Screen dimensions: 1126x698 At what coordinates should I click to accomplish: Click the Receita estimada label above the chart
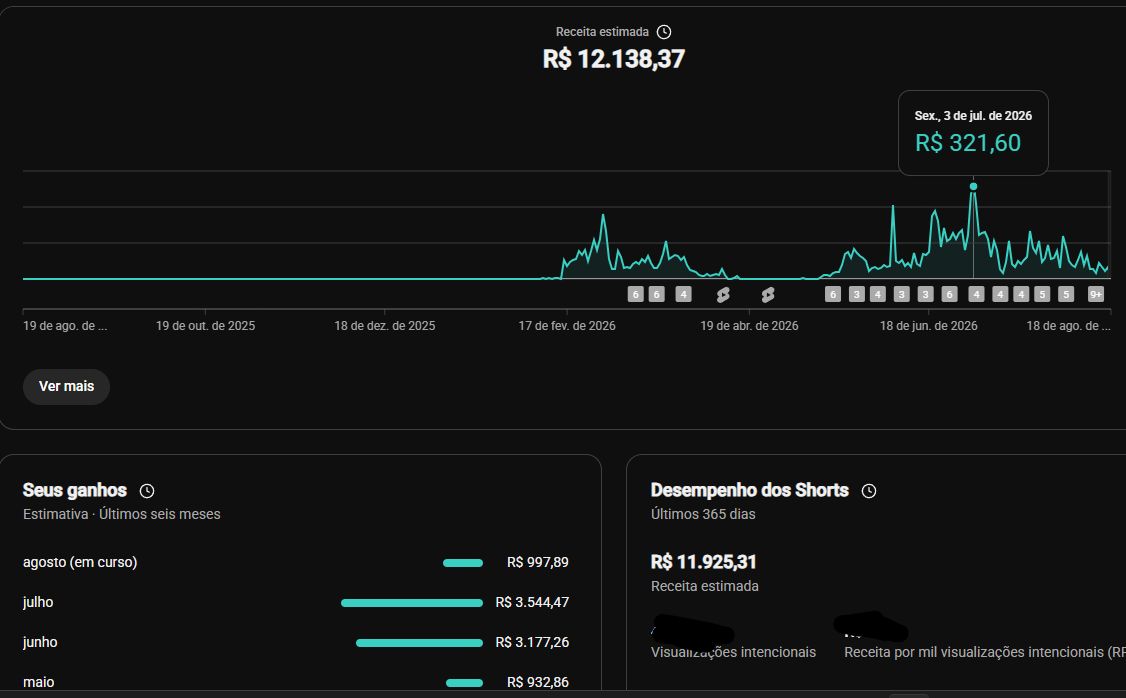pos(602,32)
